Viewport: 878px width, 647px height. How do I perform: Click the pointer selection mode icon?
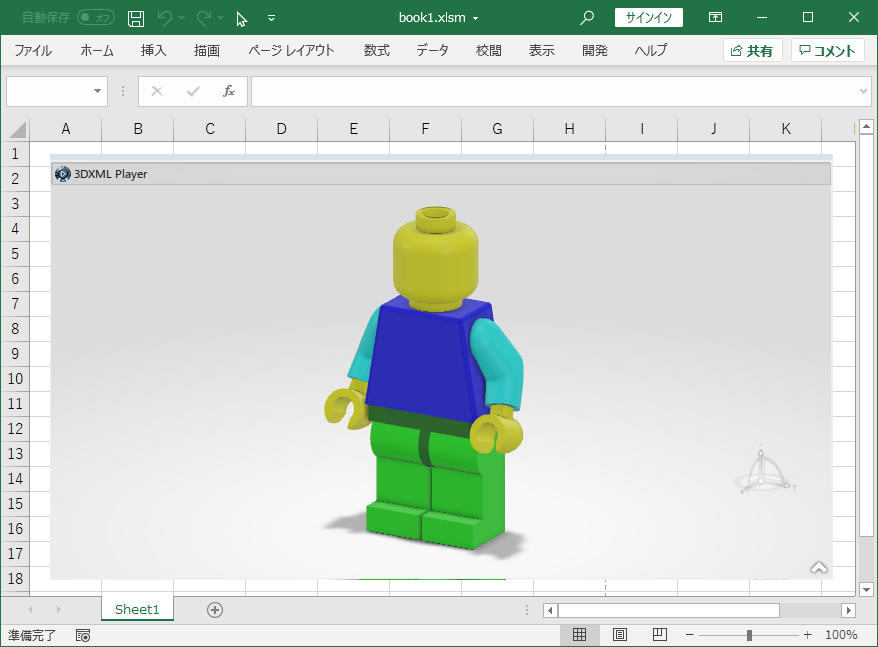coord(241,20)
